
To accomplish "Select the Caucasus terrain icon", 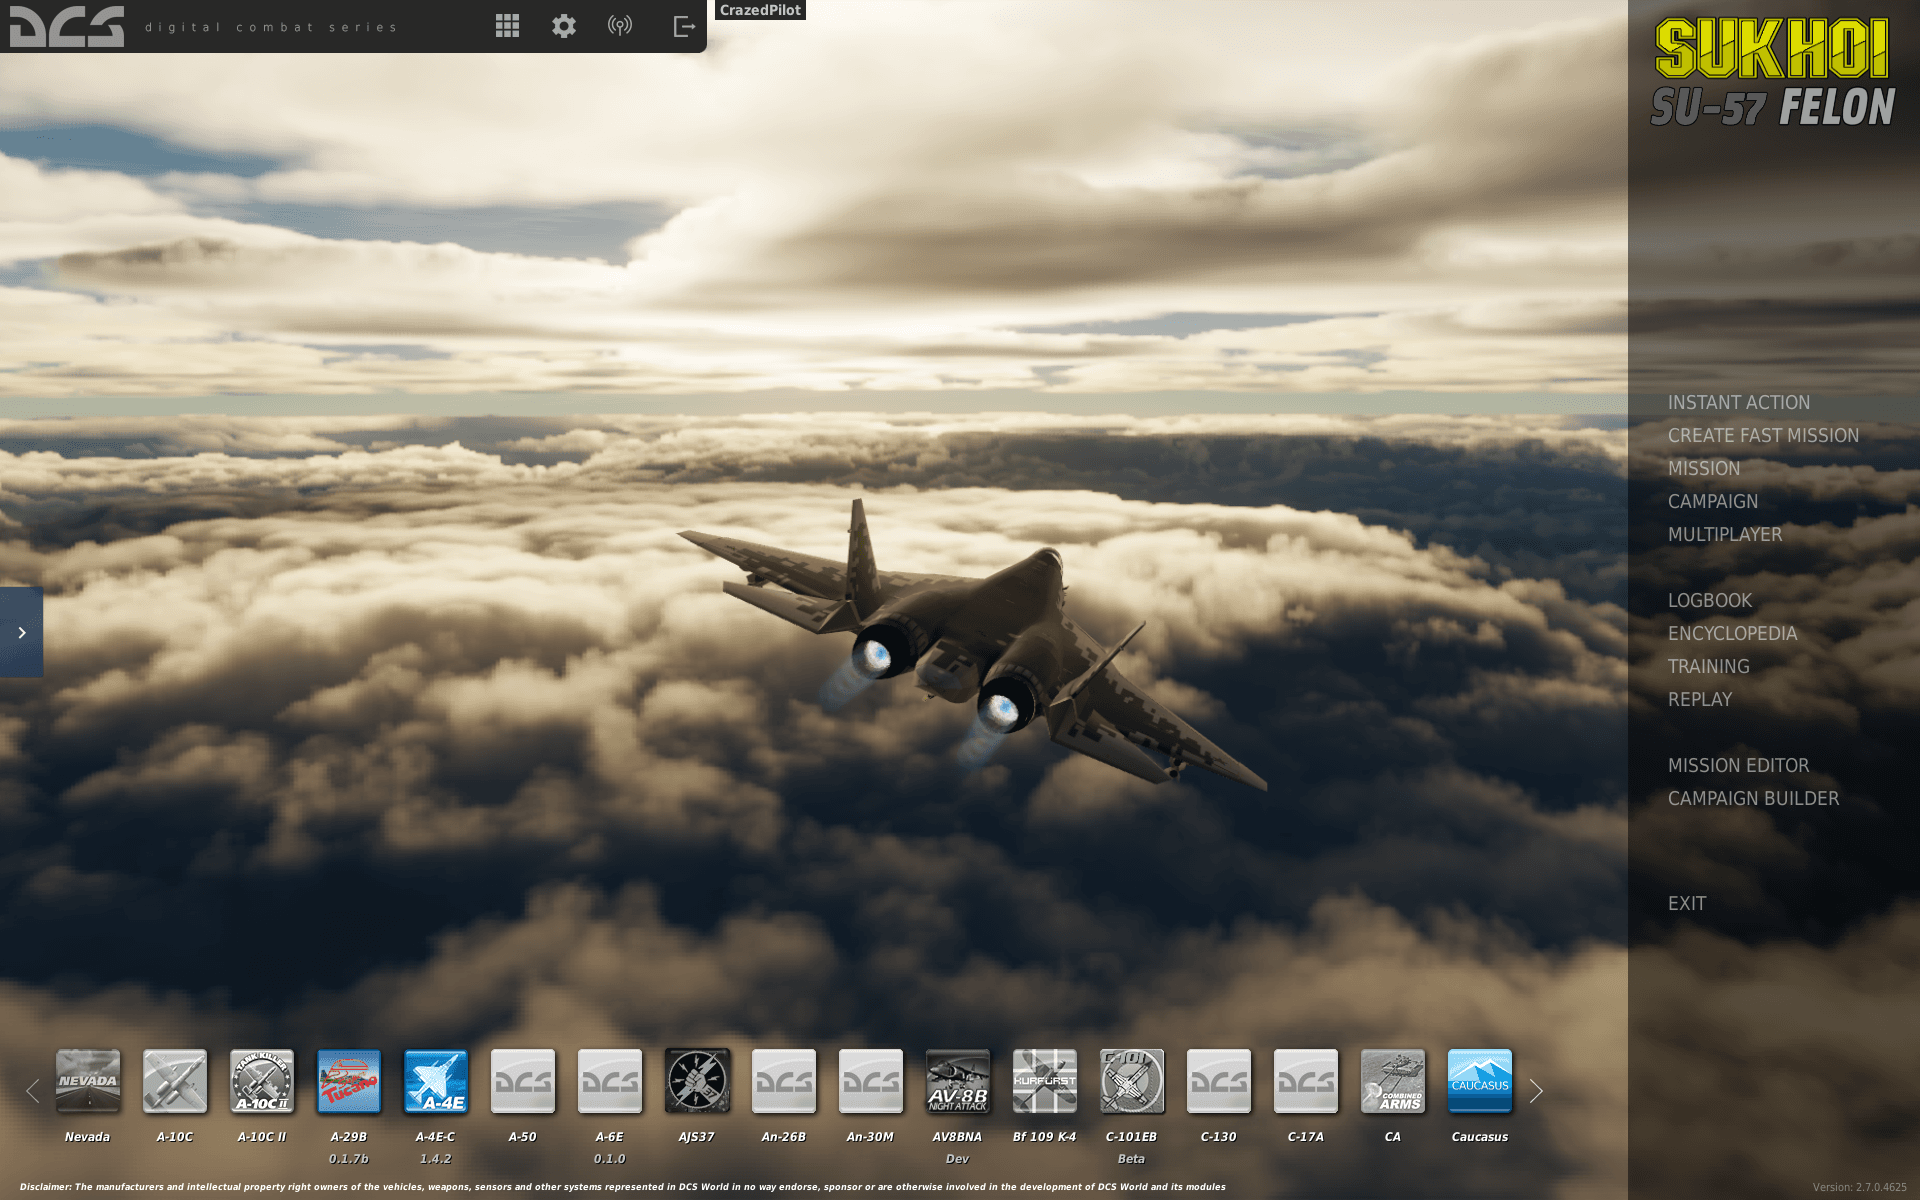I will point(1480,1081).
